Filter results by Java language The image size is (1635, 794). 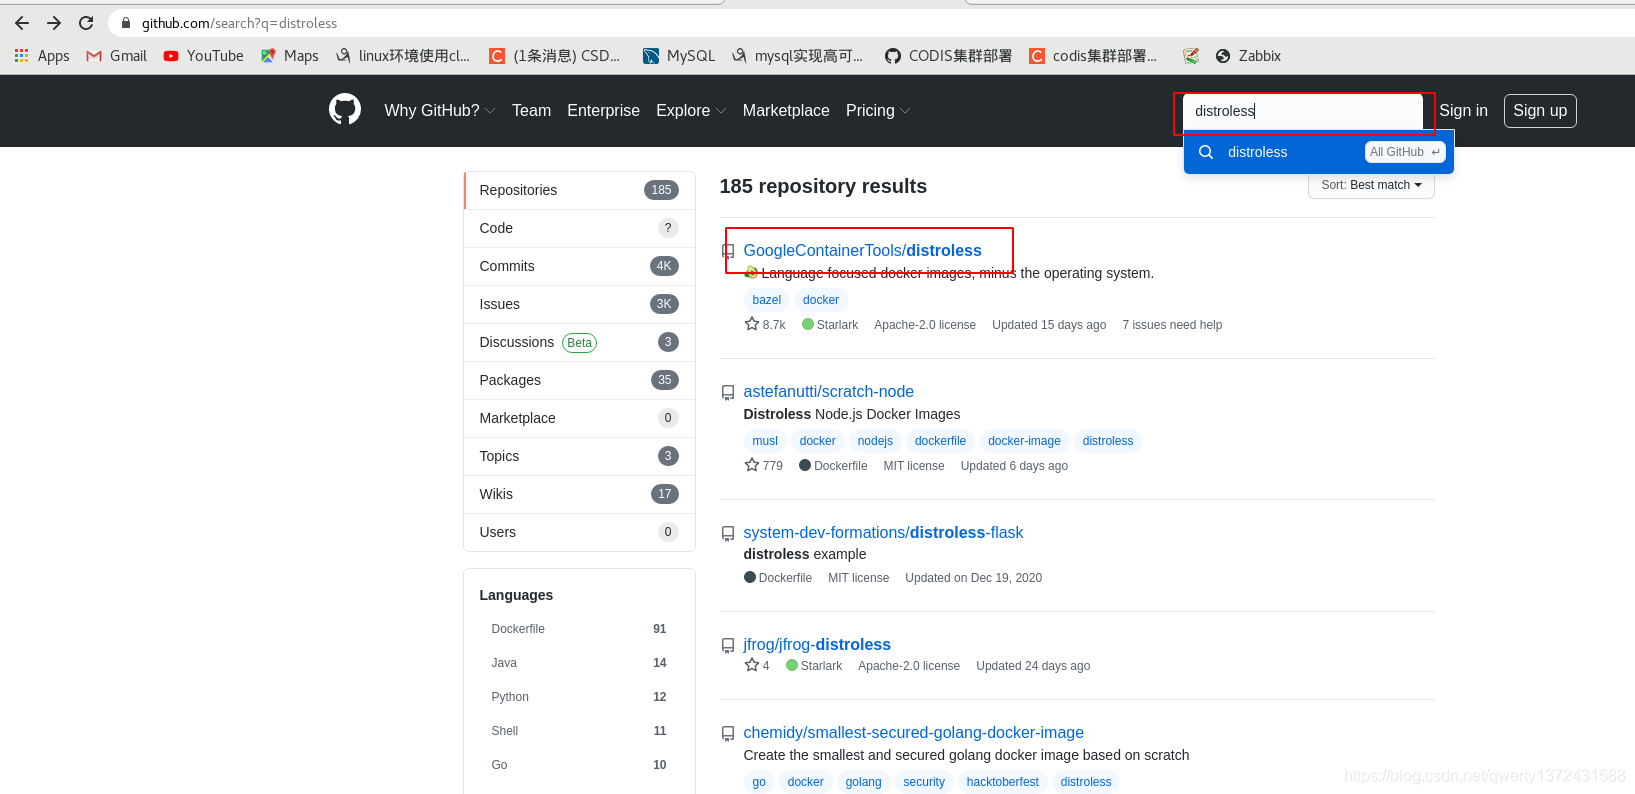point(579,663)
